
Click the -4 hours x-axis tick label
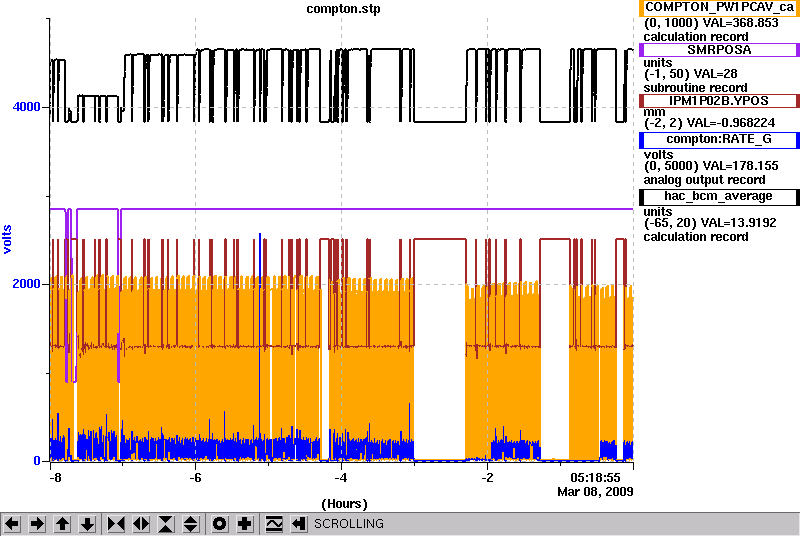coord(341,477)
